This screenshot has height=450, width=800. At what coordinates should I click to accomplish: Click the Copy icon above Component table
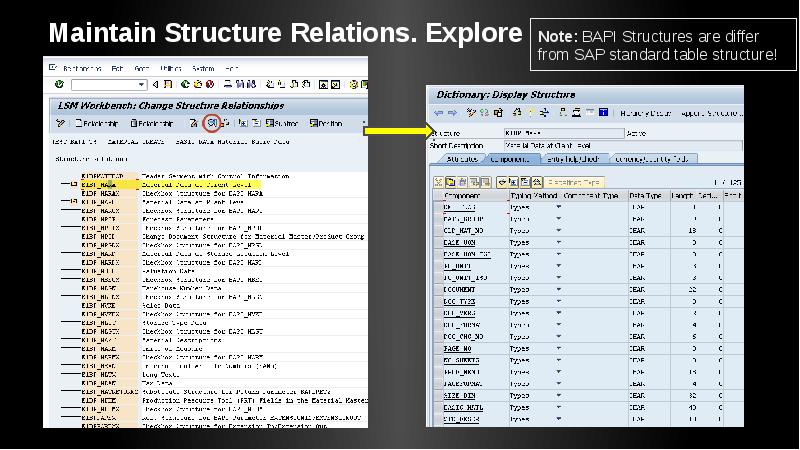click(x=451, y=182)
